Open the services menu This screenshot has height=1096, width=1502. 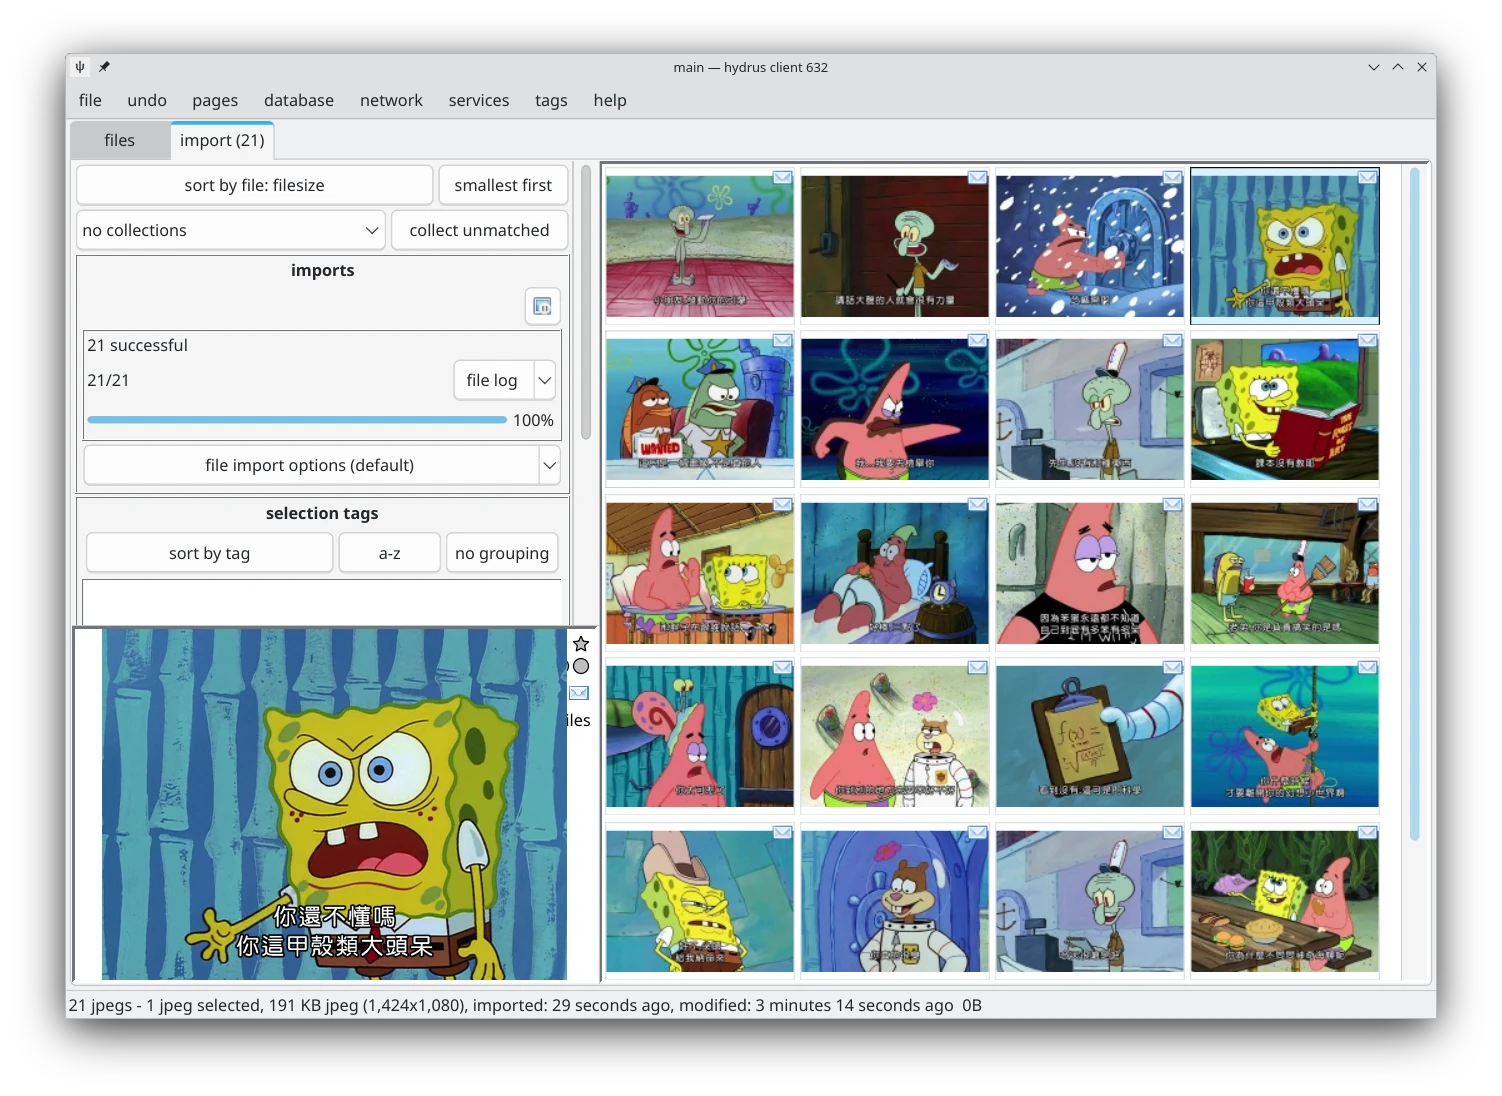tap(478, 100)
